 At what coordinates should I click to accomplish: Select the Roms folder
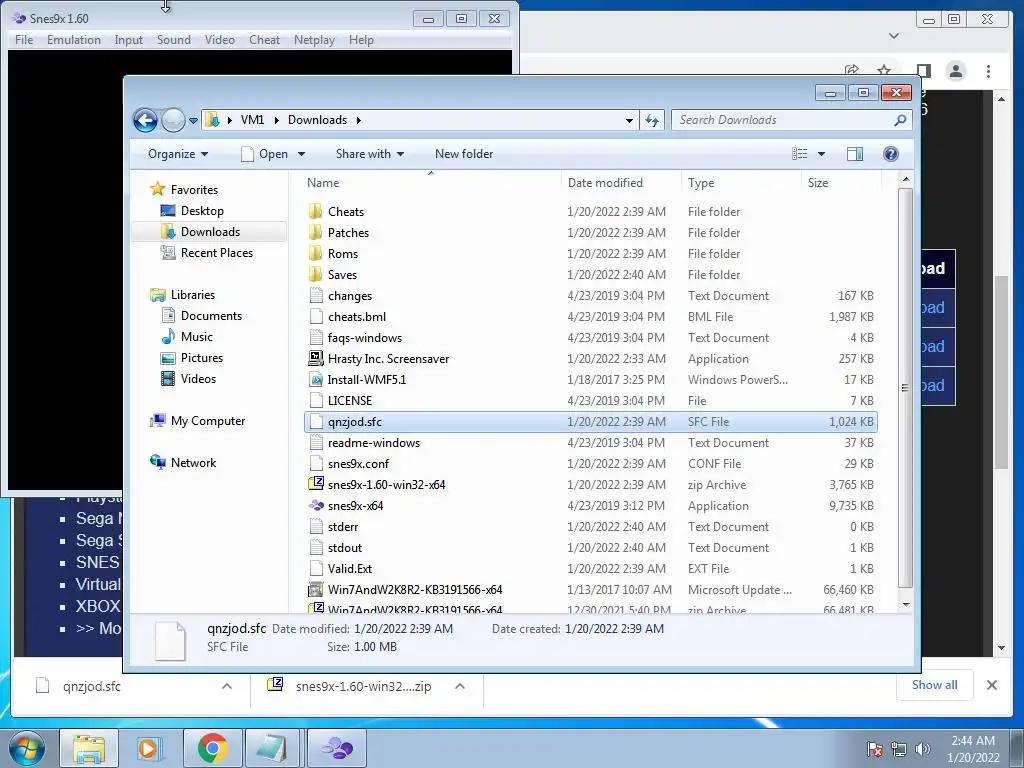click(343, 253)
